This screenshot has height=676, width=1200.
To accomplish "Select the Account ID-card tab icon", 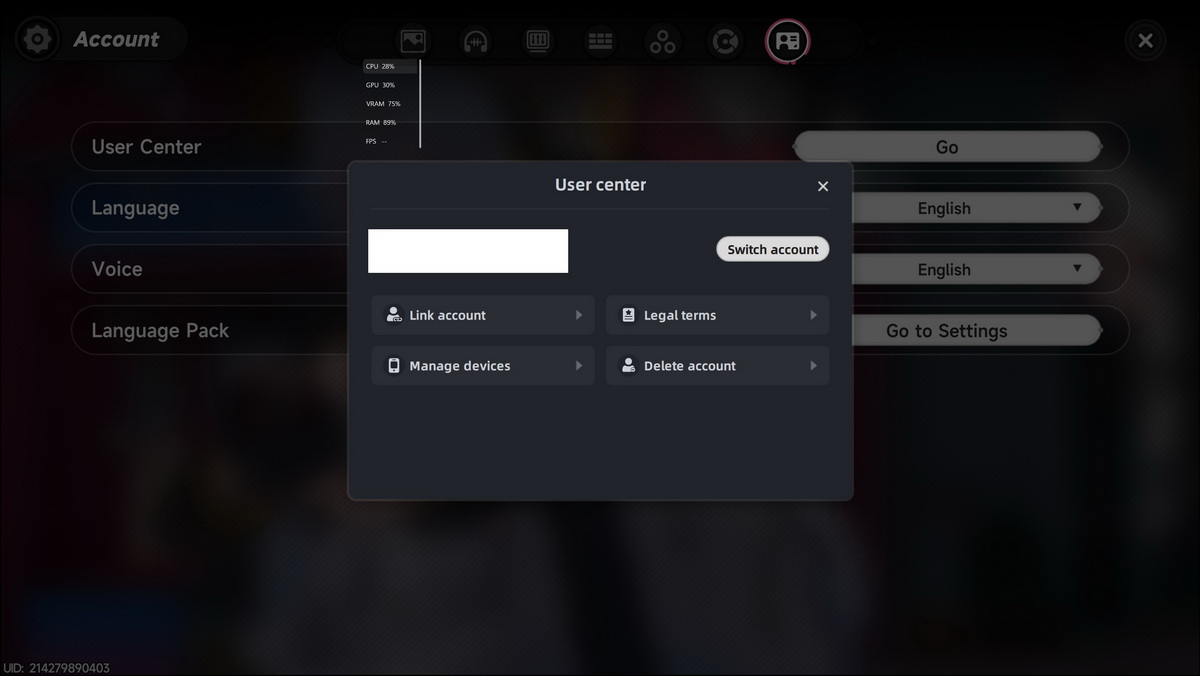I will (788, 41).
